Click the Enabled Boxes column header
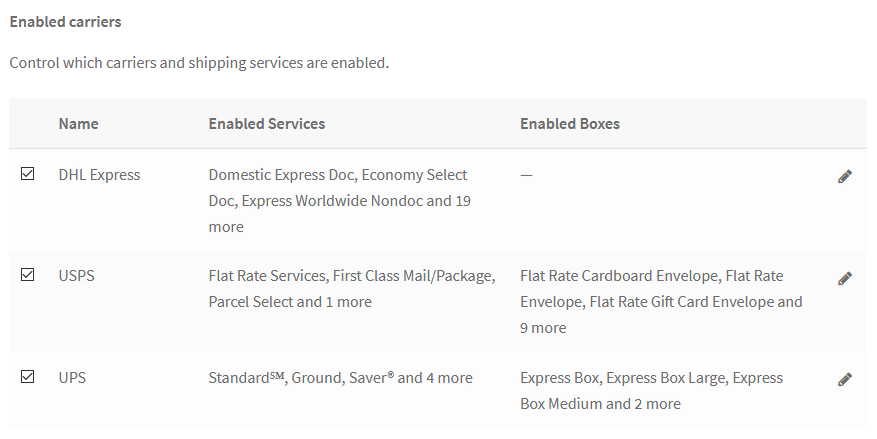The height and width of the screenshot is (439, 877). pos(570,124)
